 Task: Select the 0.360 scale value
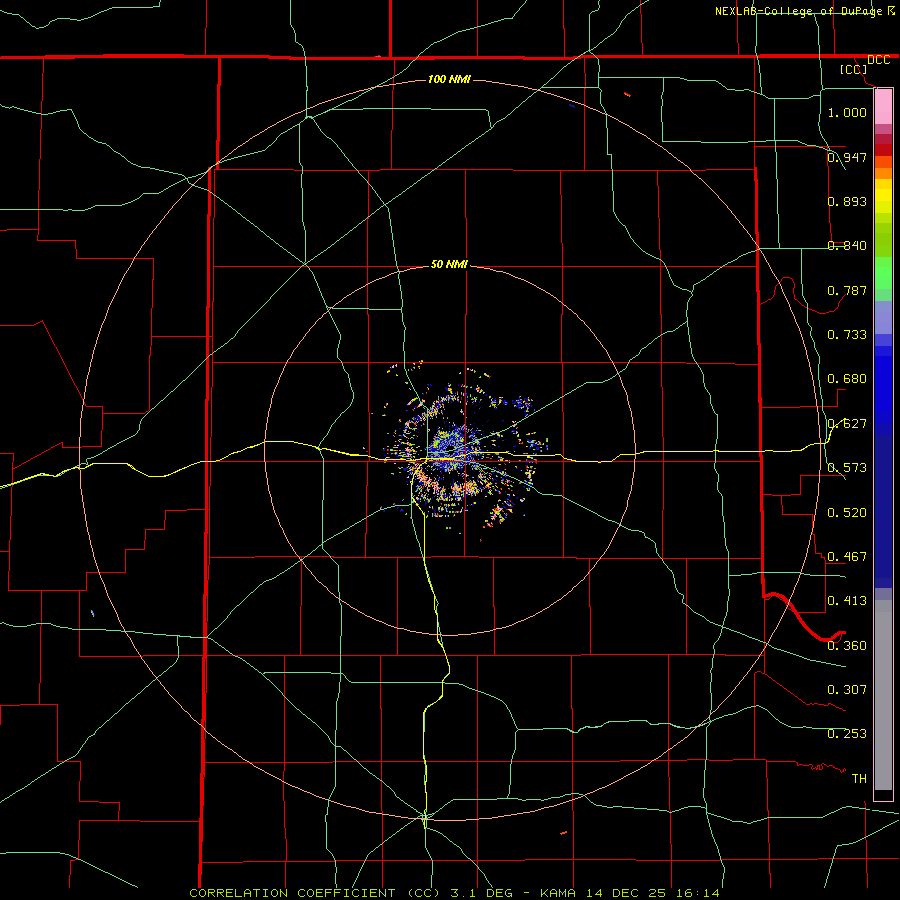pyautogui.click(x=847, y=645)
